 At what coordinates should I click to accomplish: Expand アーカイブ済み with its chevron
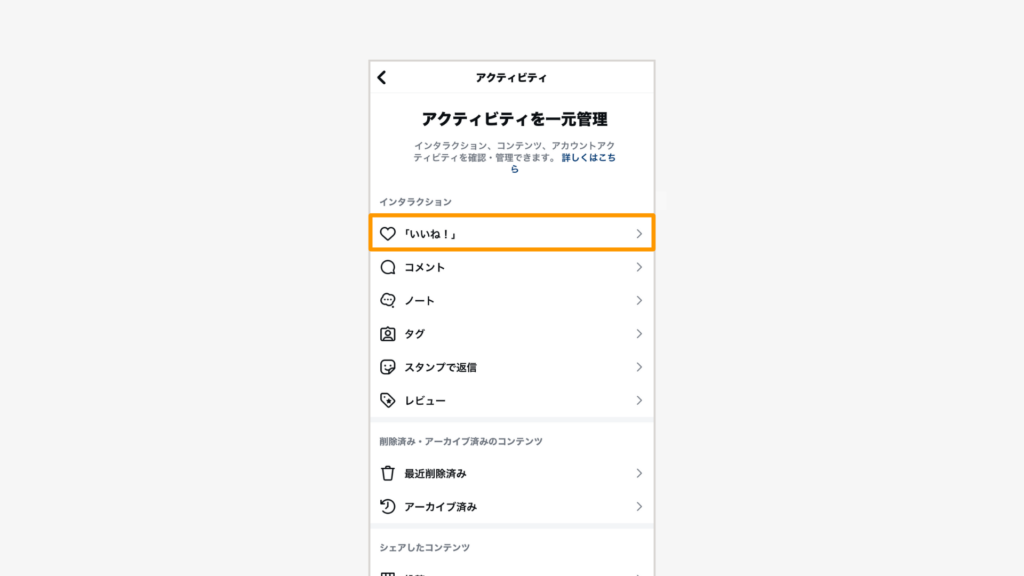[x=640, y=506]
